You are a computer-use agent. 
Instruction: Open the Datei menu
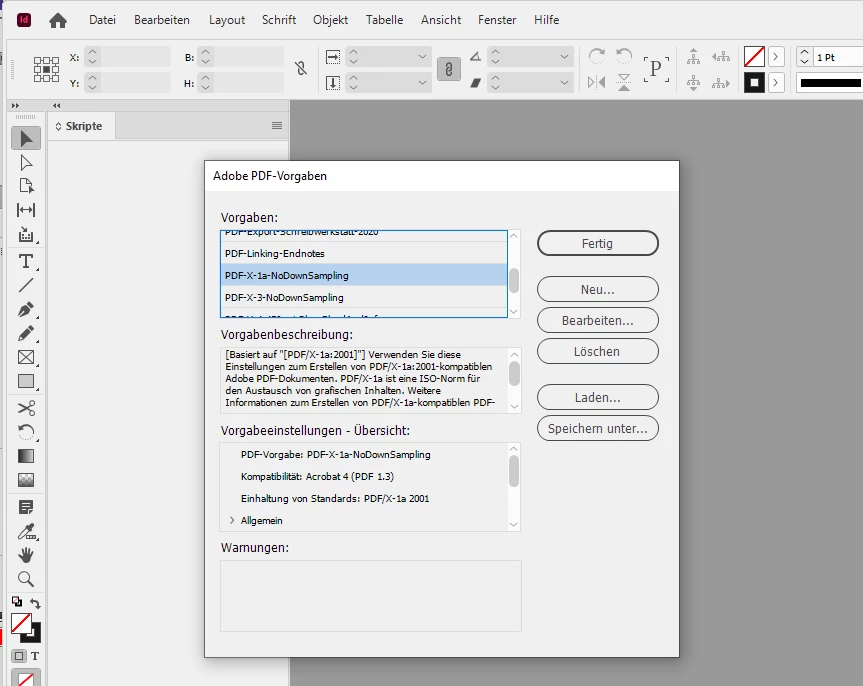coord(102,20)
